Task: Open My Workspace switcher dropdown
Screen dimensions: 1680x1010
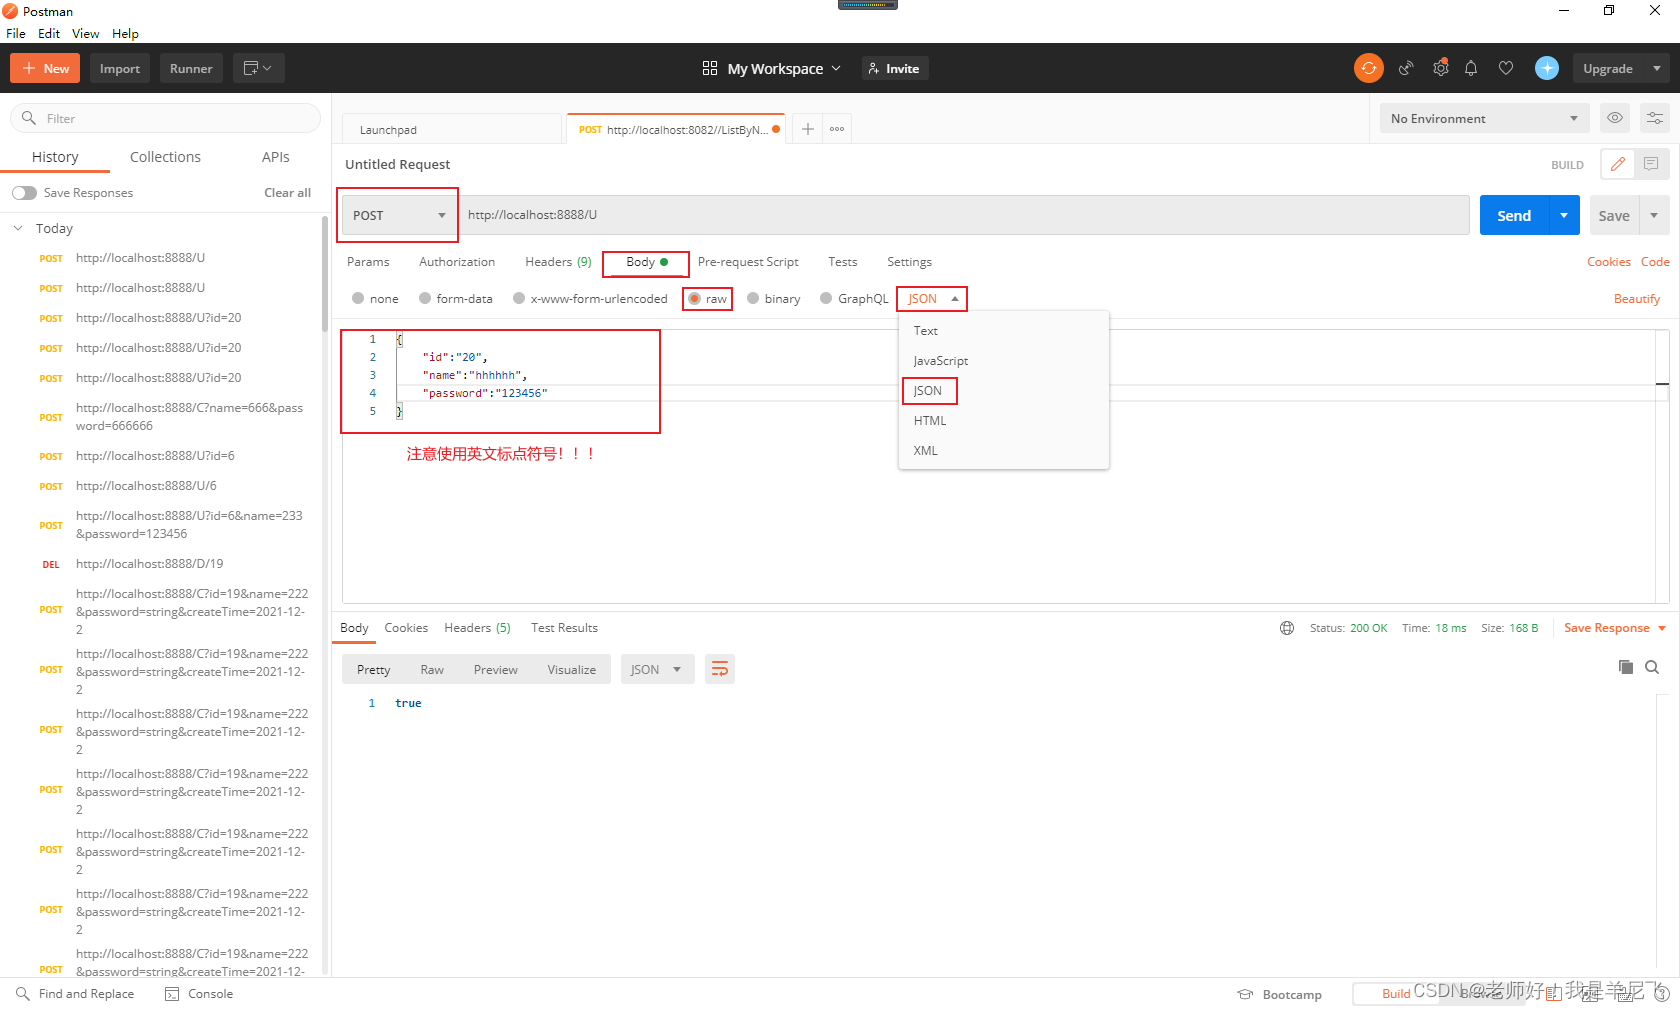Action: 784,68
